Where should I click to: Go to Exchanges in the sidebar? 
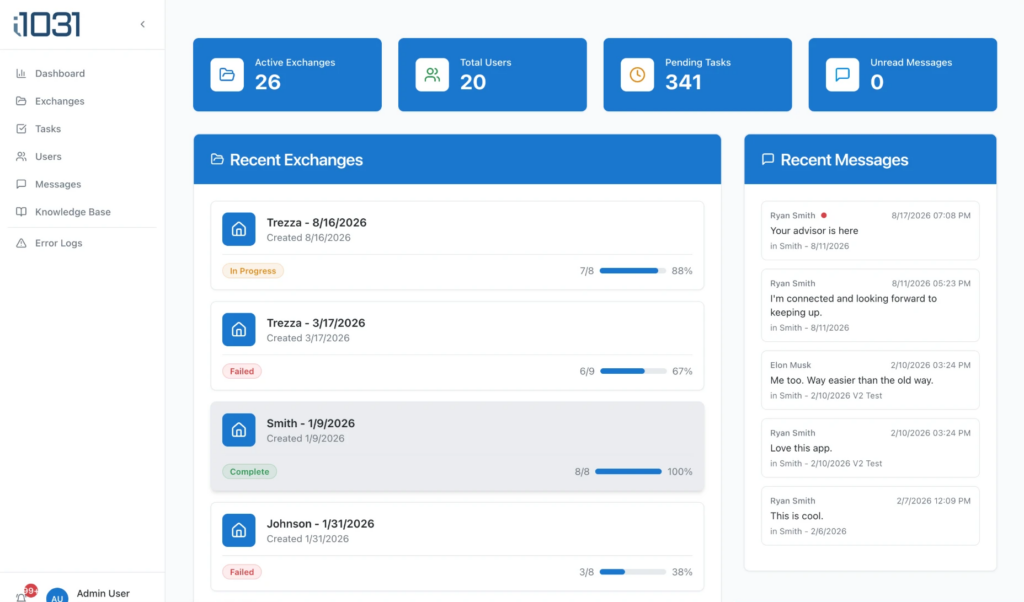click(82, 101)
